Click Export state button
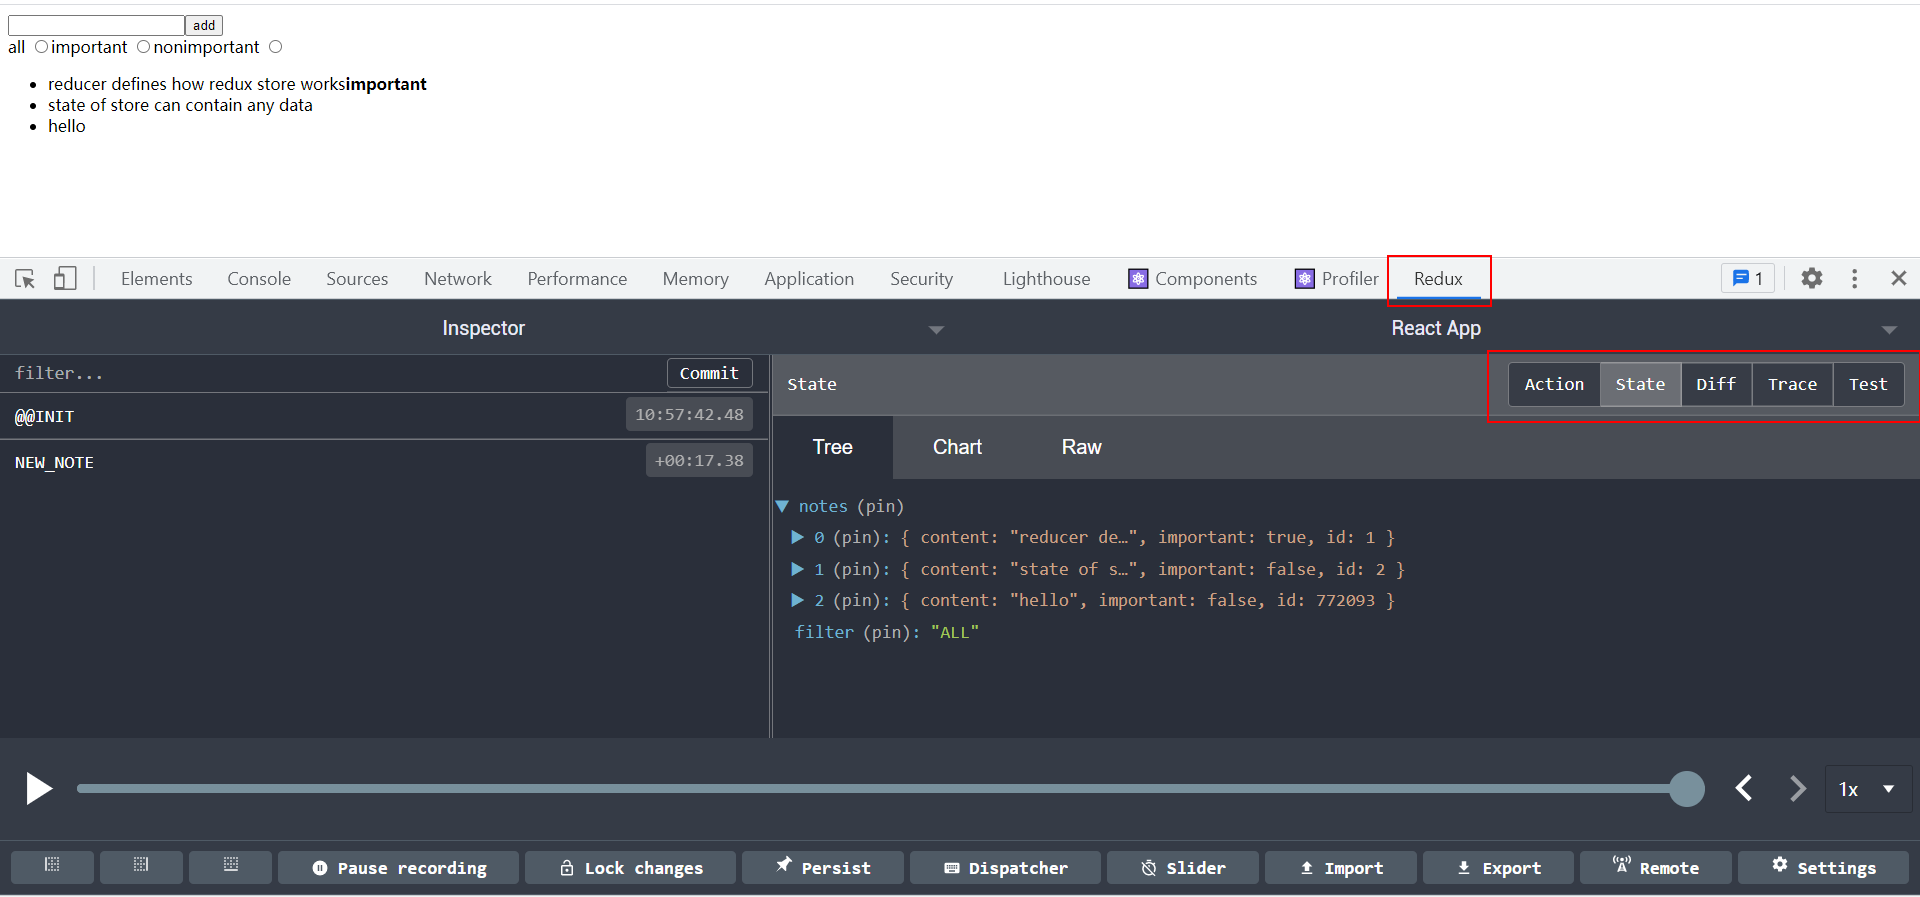This screenshot has height=897, width=1920. [x=1498, y=867]
